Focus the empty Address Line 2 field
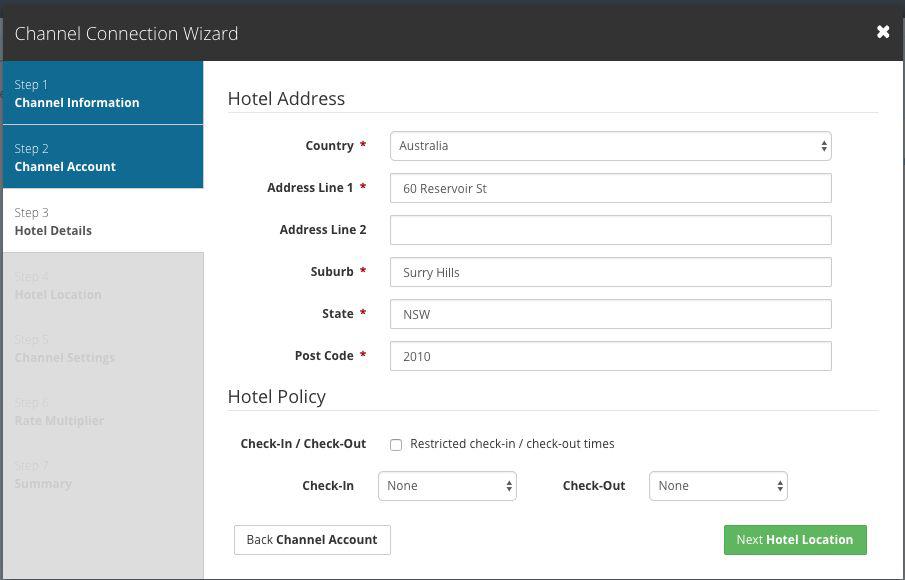 point(610,230)
